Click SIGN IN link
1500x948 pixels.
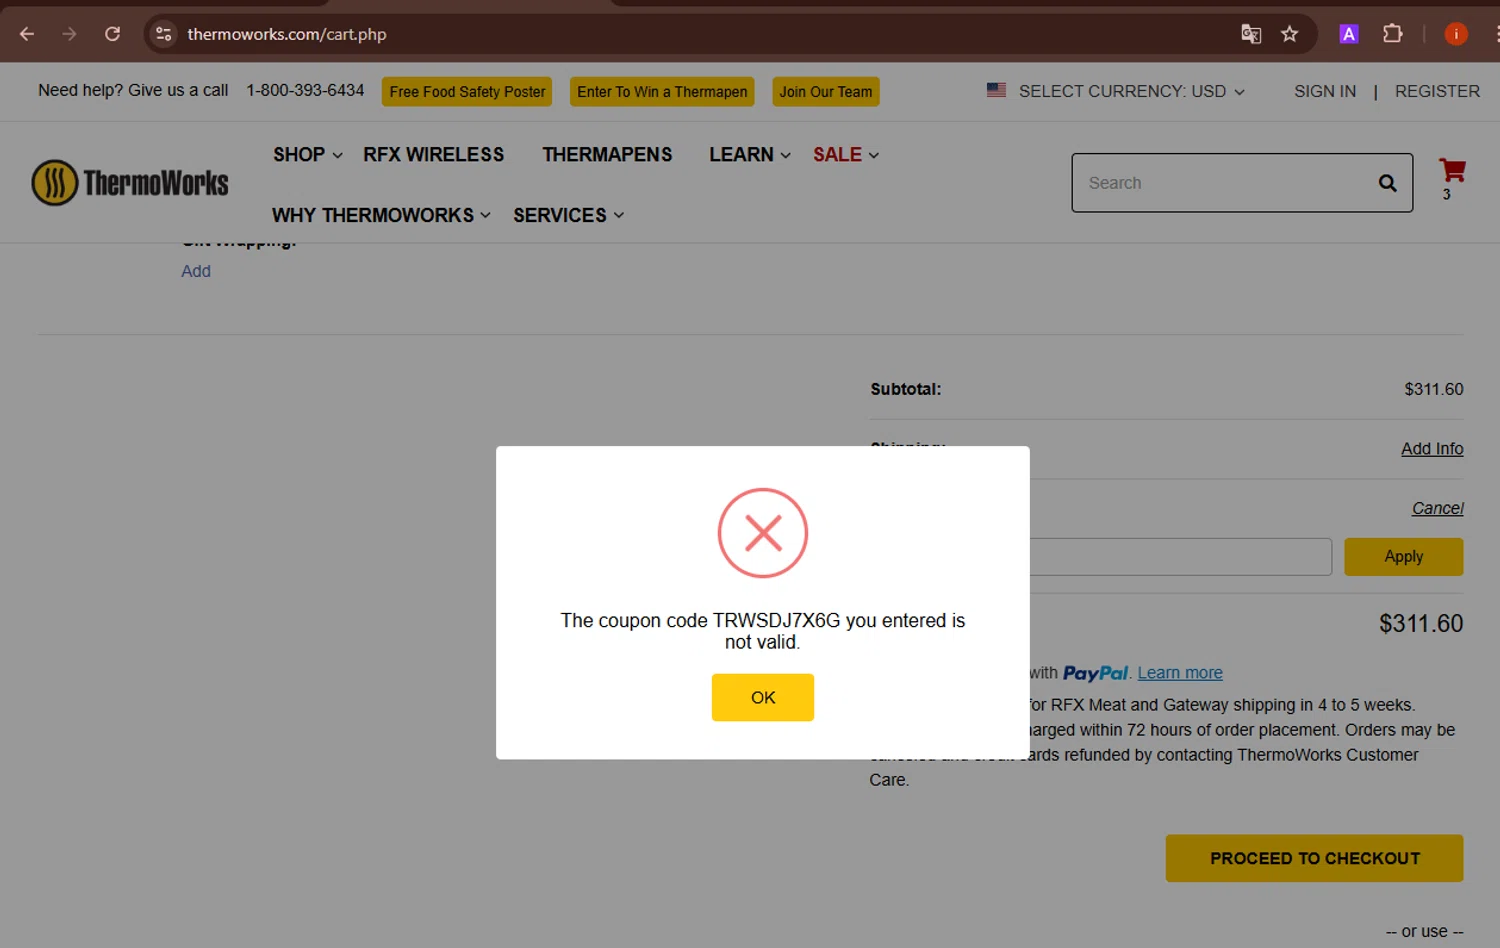(1325, 91)
